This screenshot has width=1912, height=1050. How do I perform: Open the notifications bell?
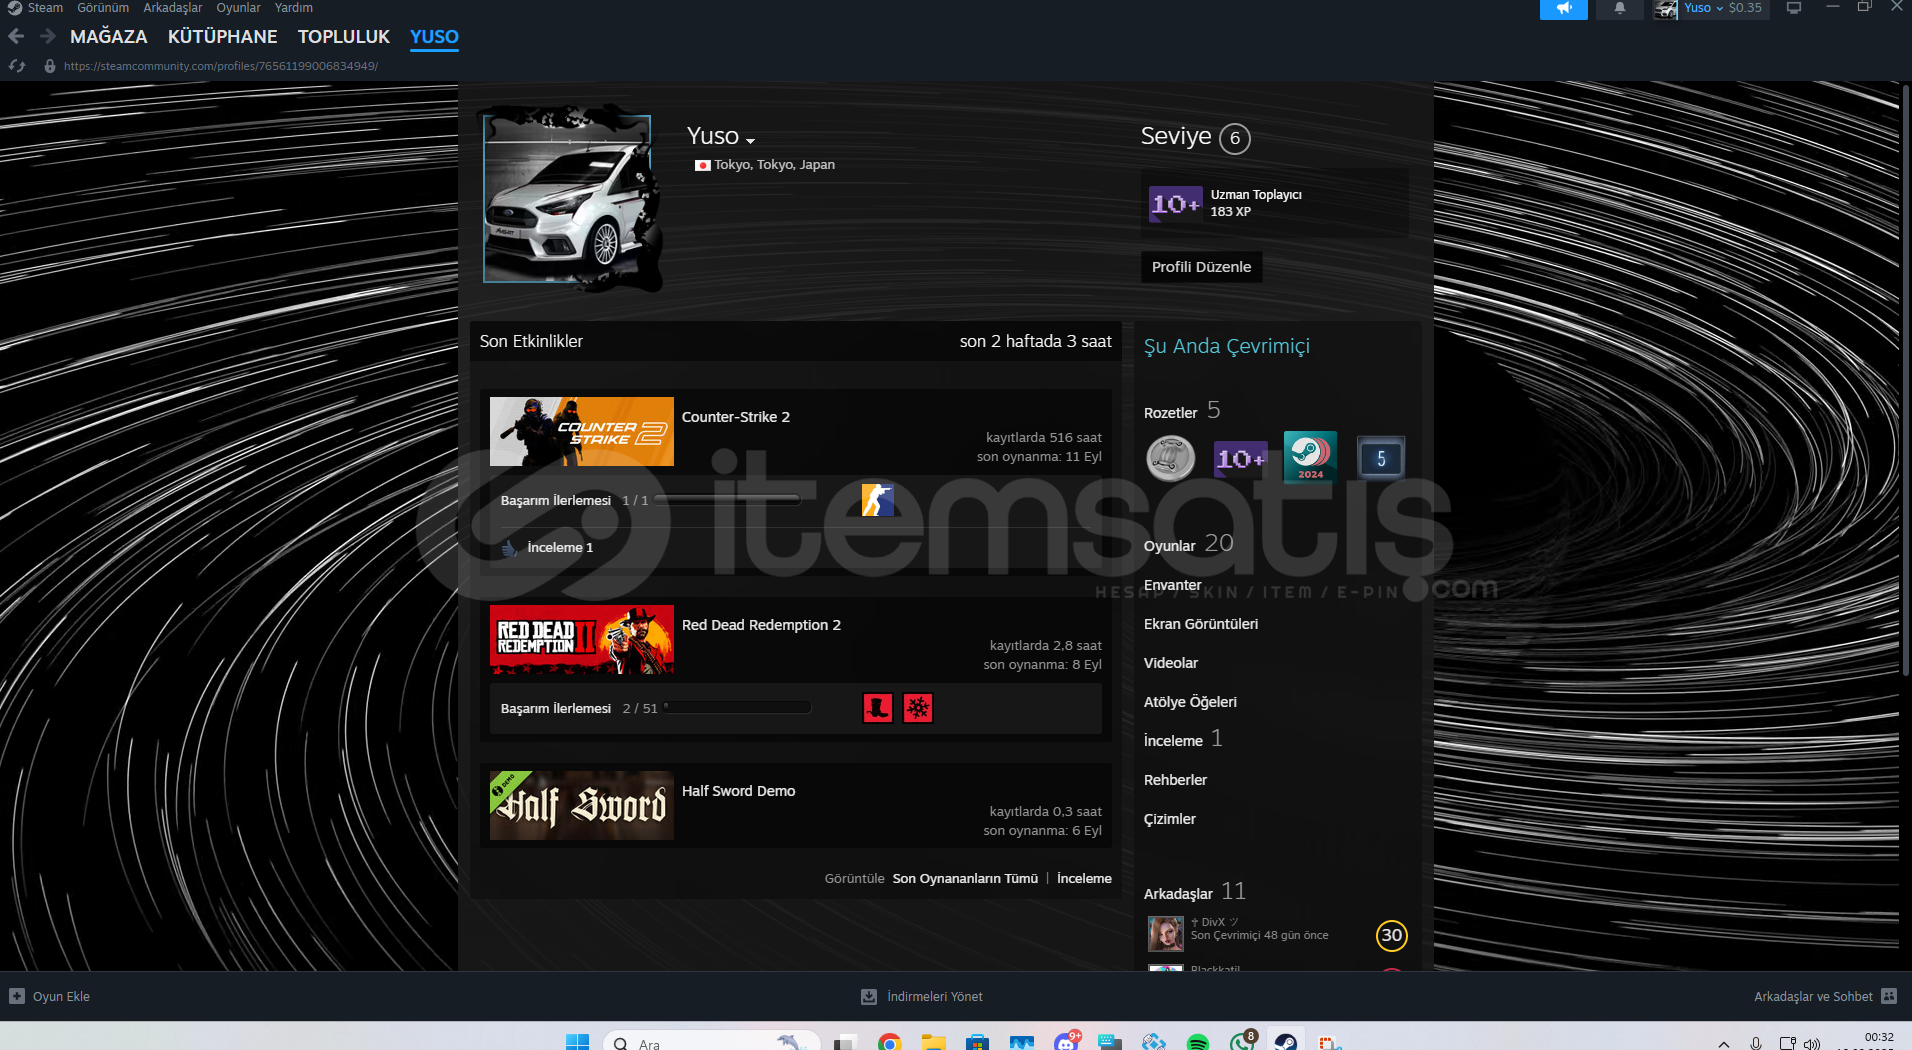[1619, 9]
